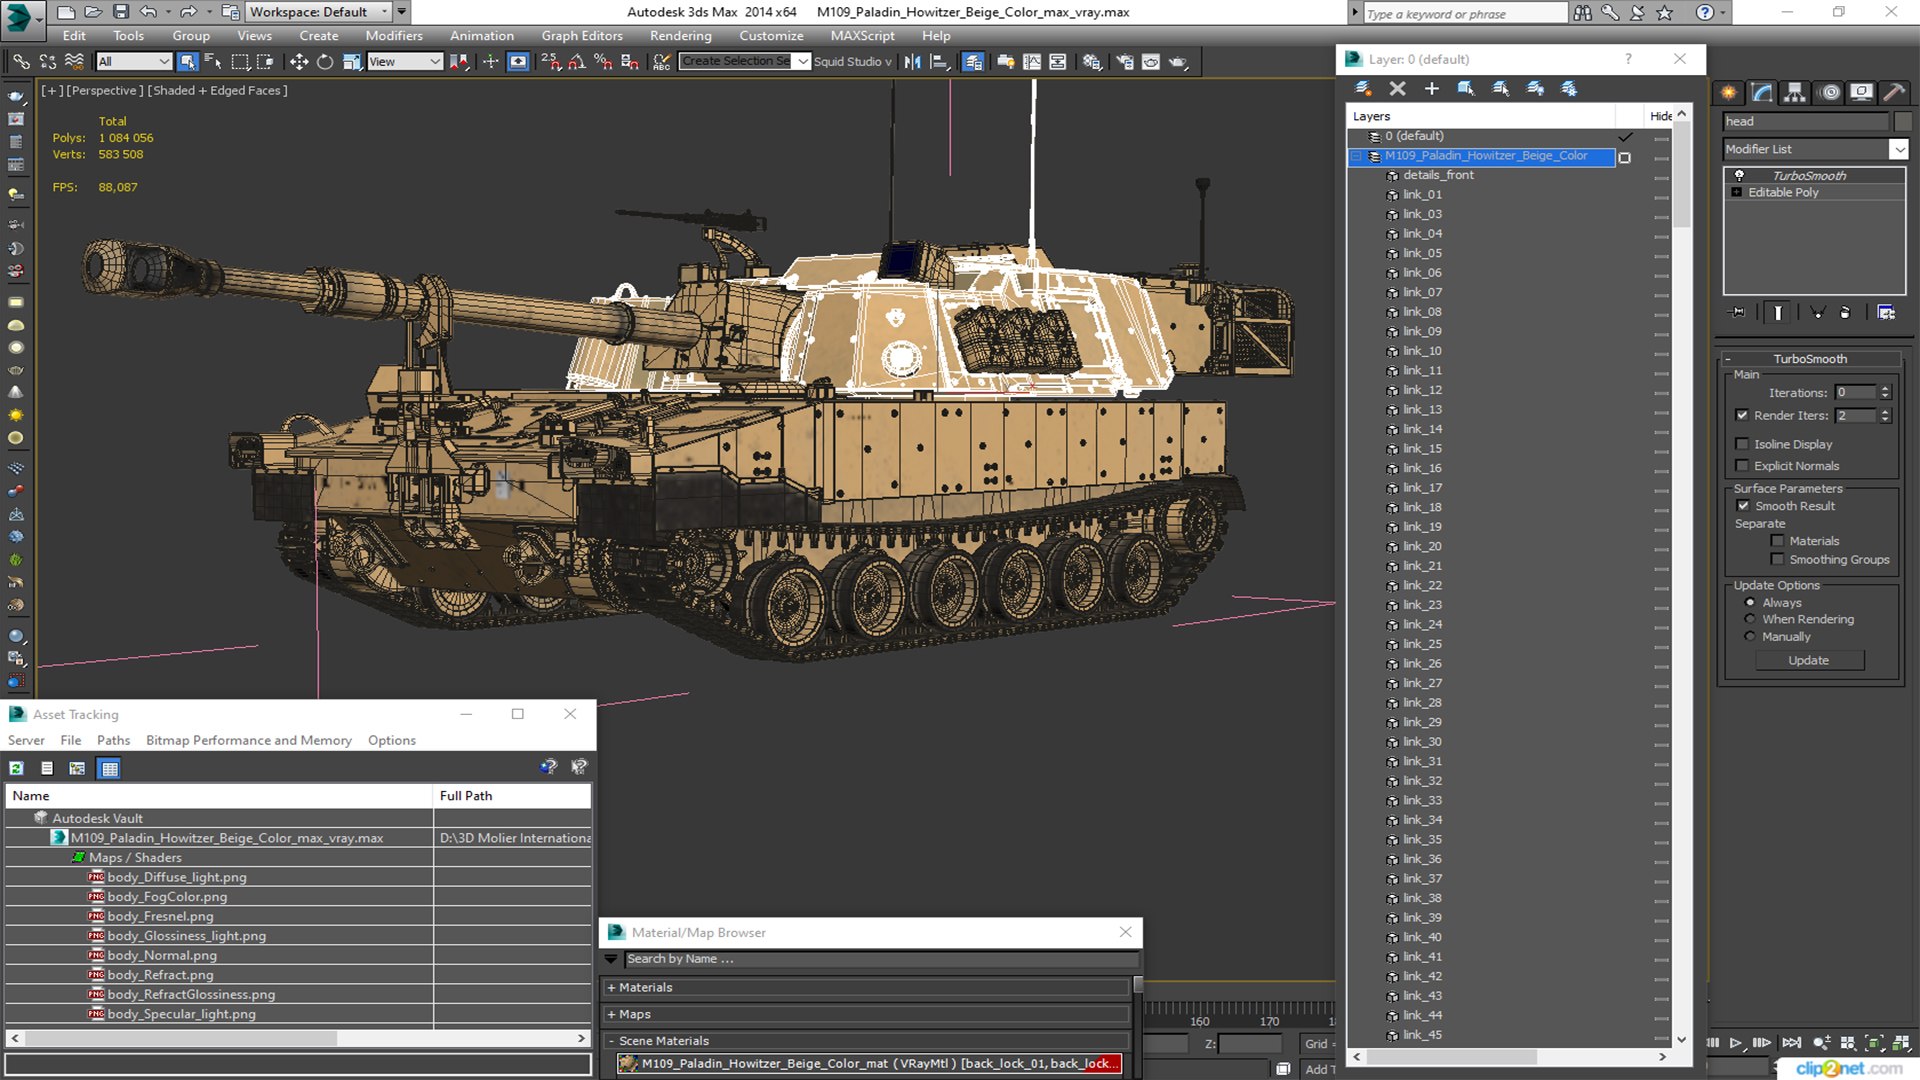This screenshot has width=1920, height=1080.
Task: Select the Rotate transform tool
Action: (325, 62)
